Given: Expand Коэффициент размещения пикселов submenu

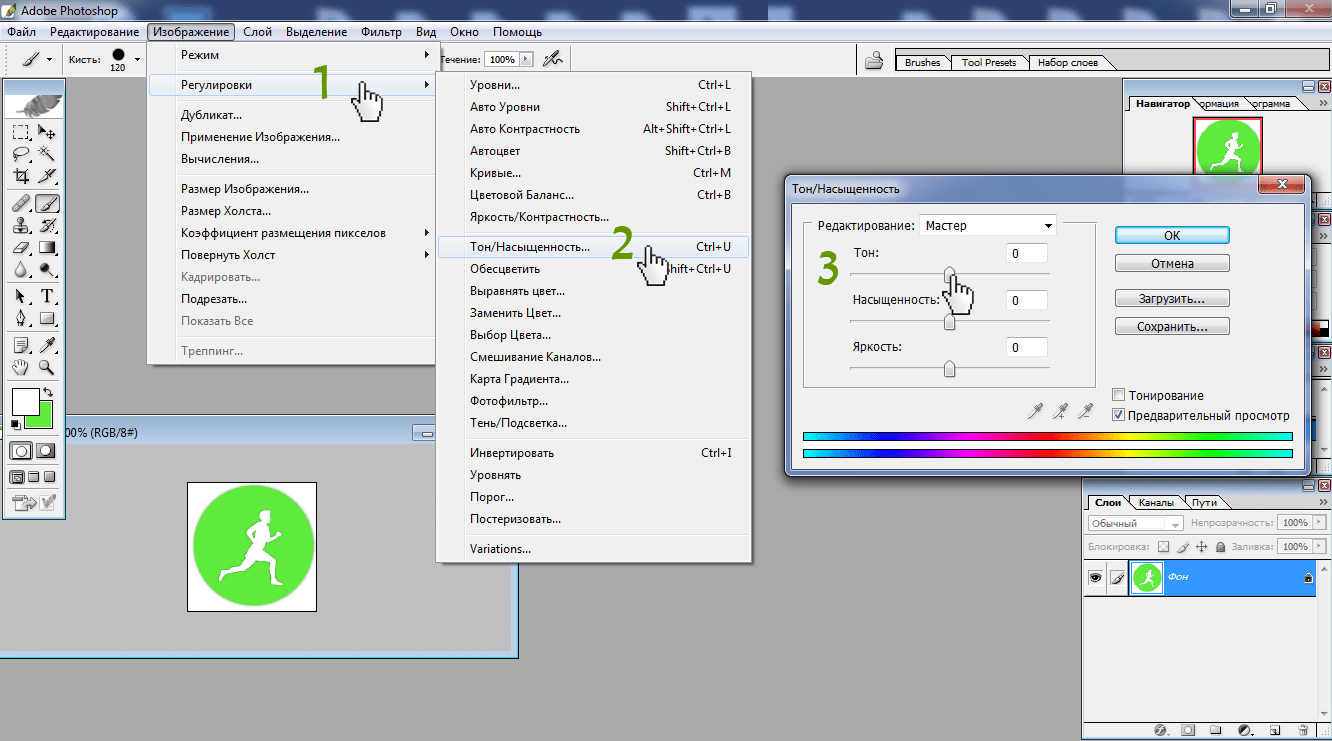Looking at the screenshot, I should (292, 233).
